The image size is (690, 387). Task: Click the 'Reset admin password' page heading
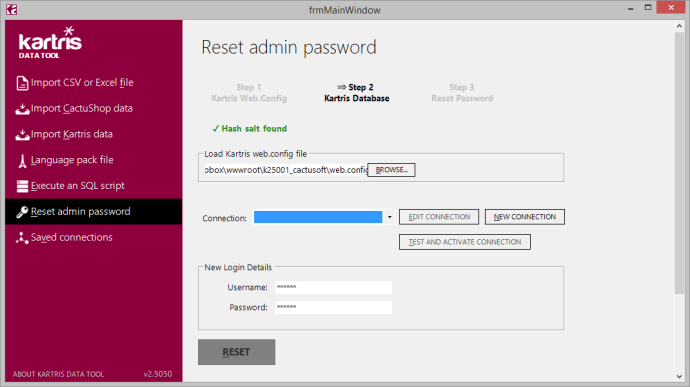pyautogui.click(x=289, y=48)
